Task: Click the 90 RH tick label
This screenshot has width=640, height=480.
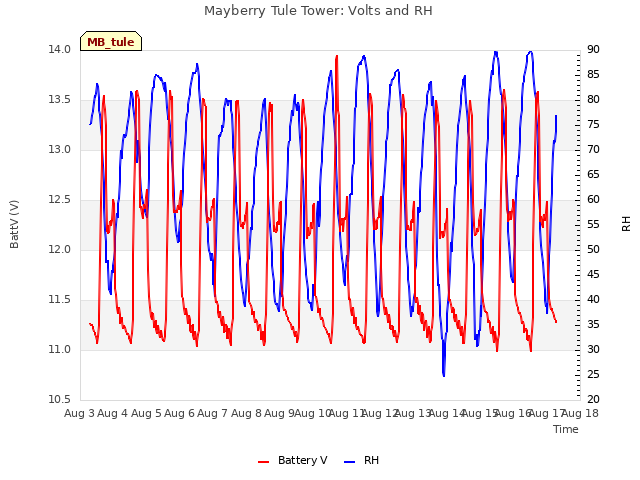Action: 593,50
